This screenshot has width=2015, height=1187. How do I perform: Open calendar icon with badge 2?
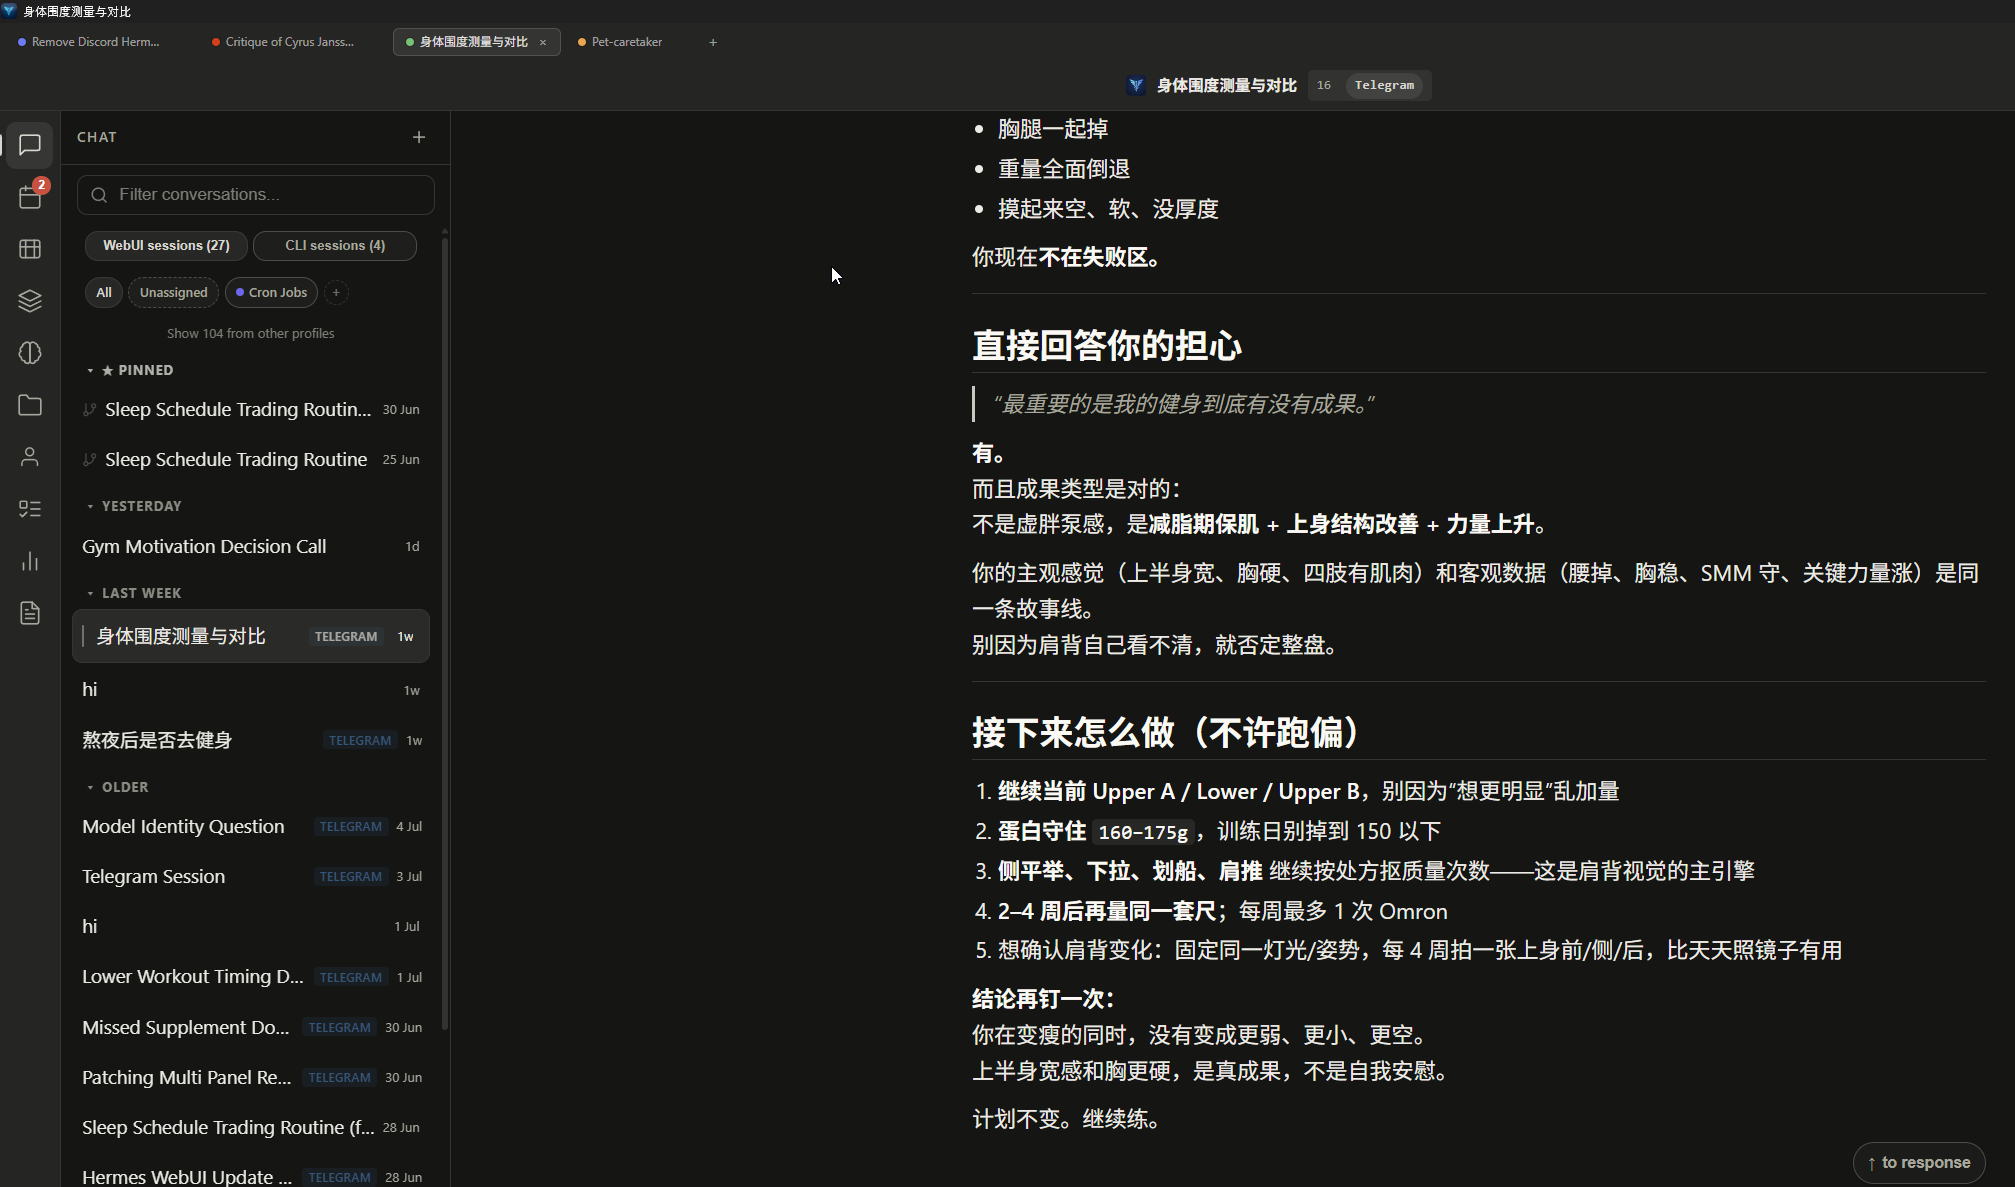pos(30,197)
